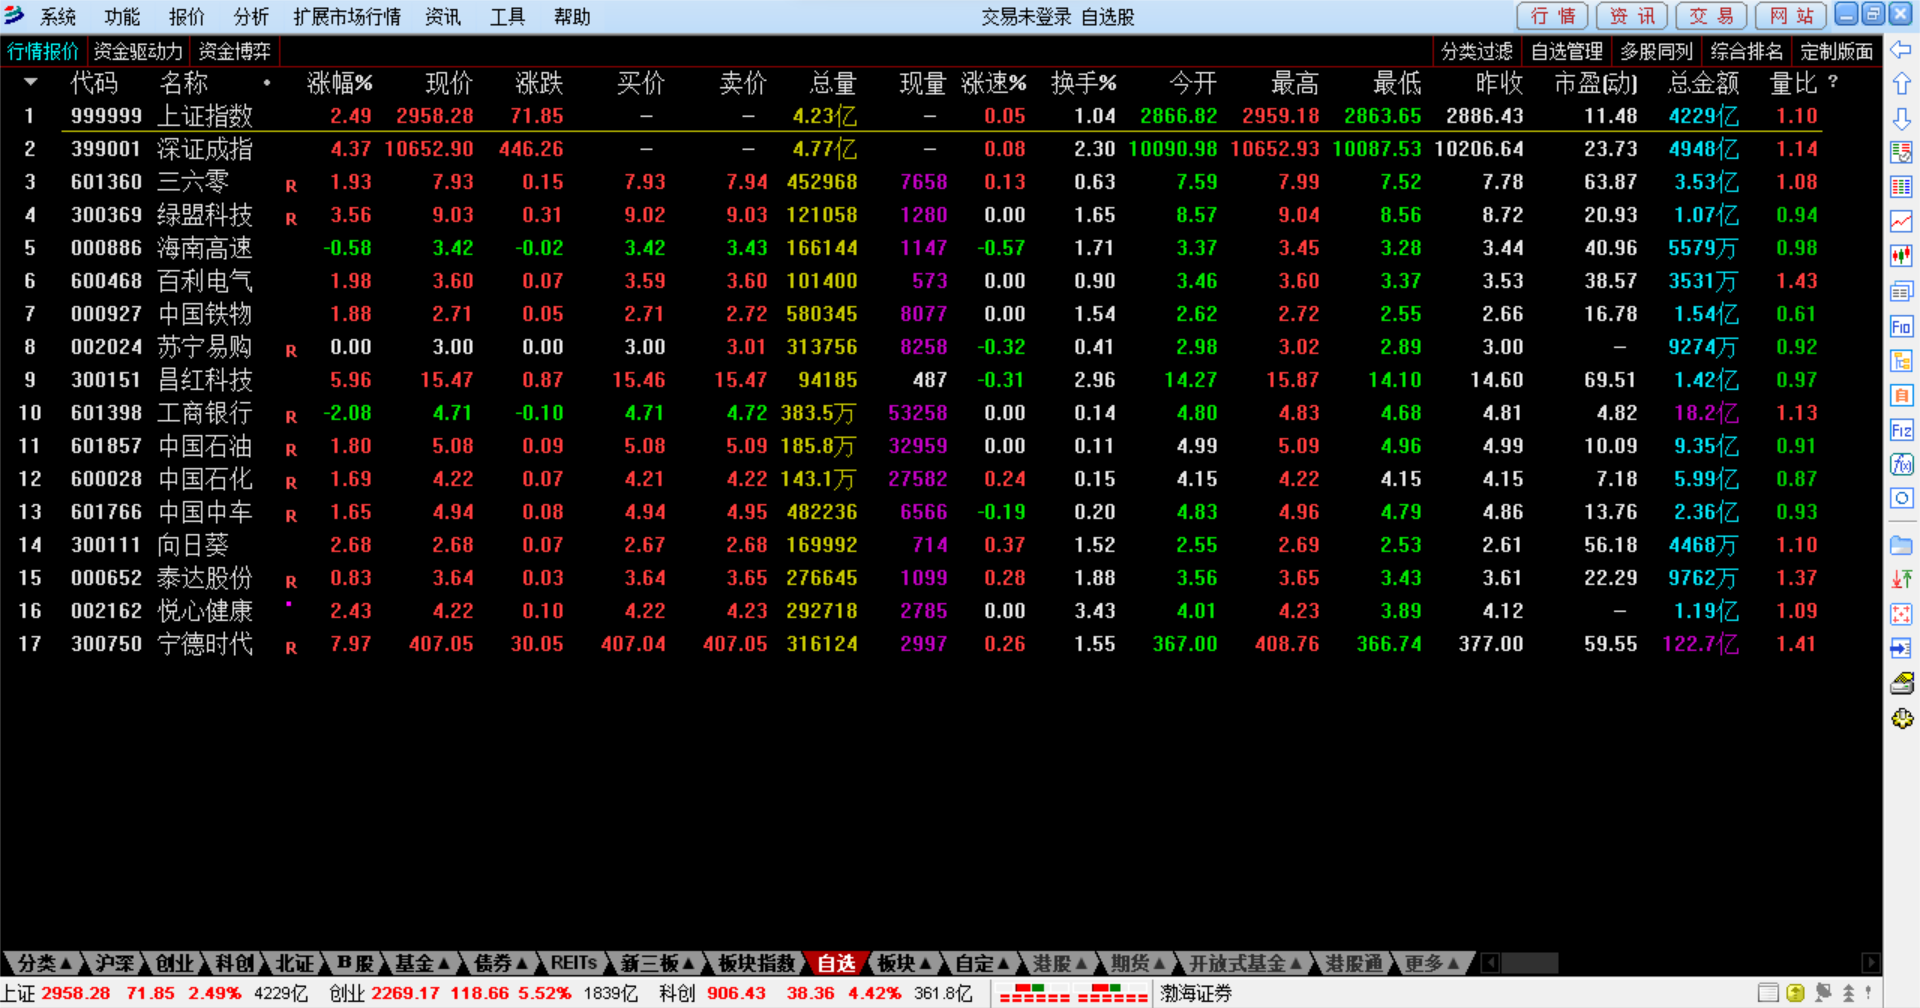The height and width of the screenshot is (1008, 1920).
Task: Expand the 更多 dropdown tab at bottom
Action: tap(1431, 963)
